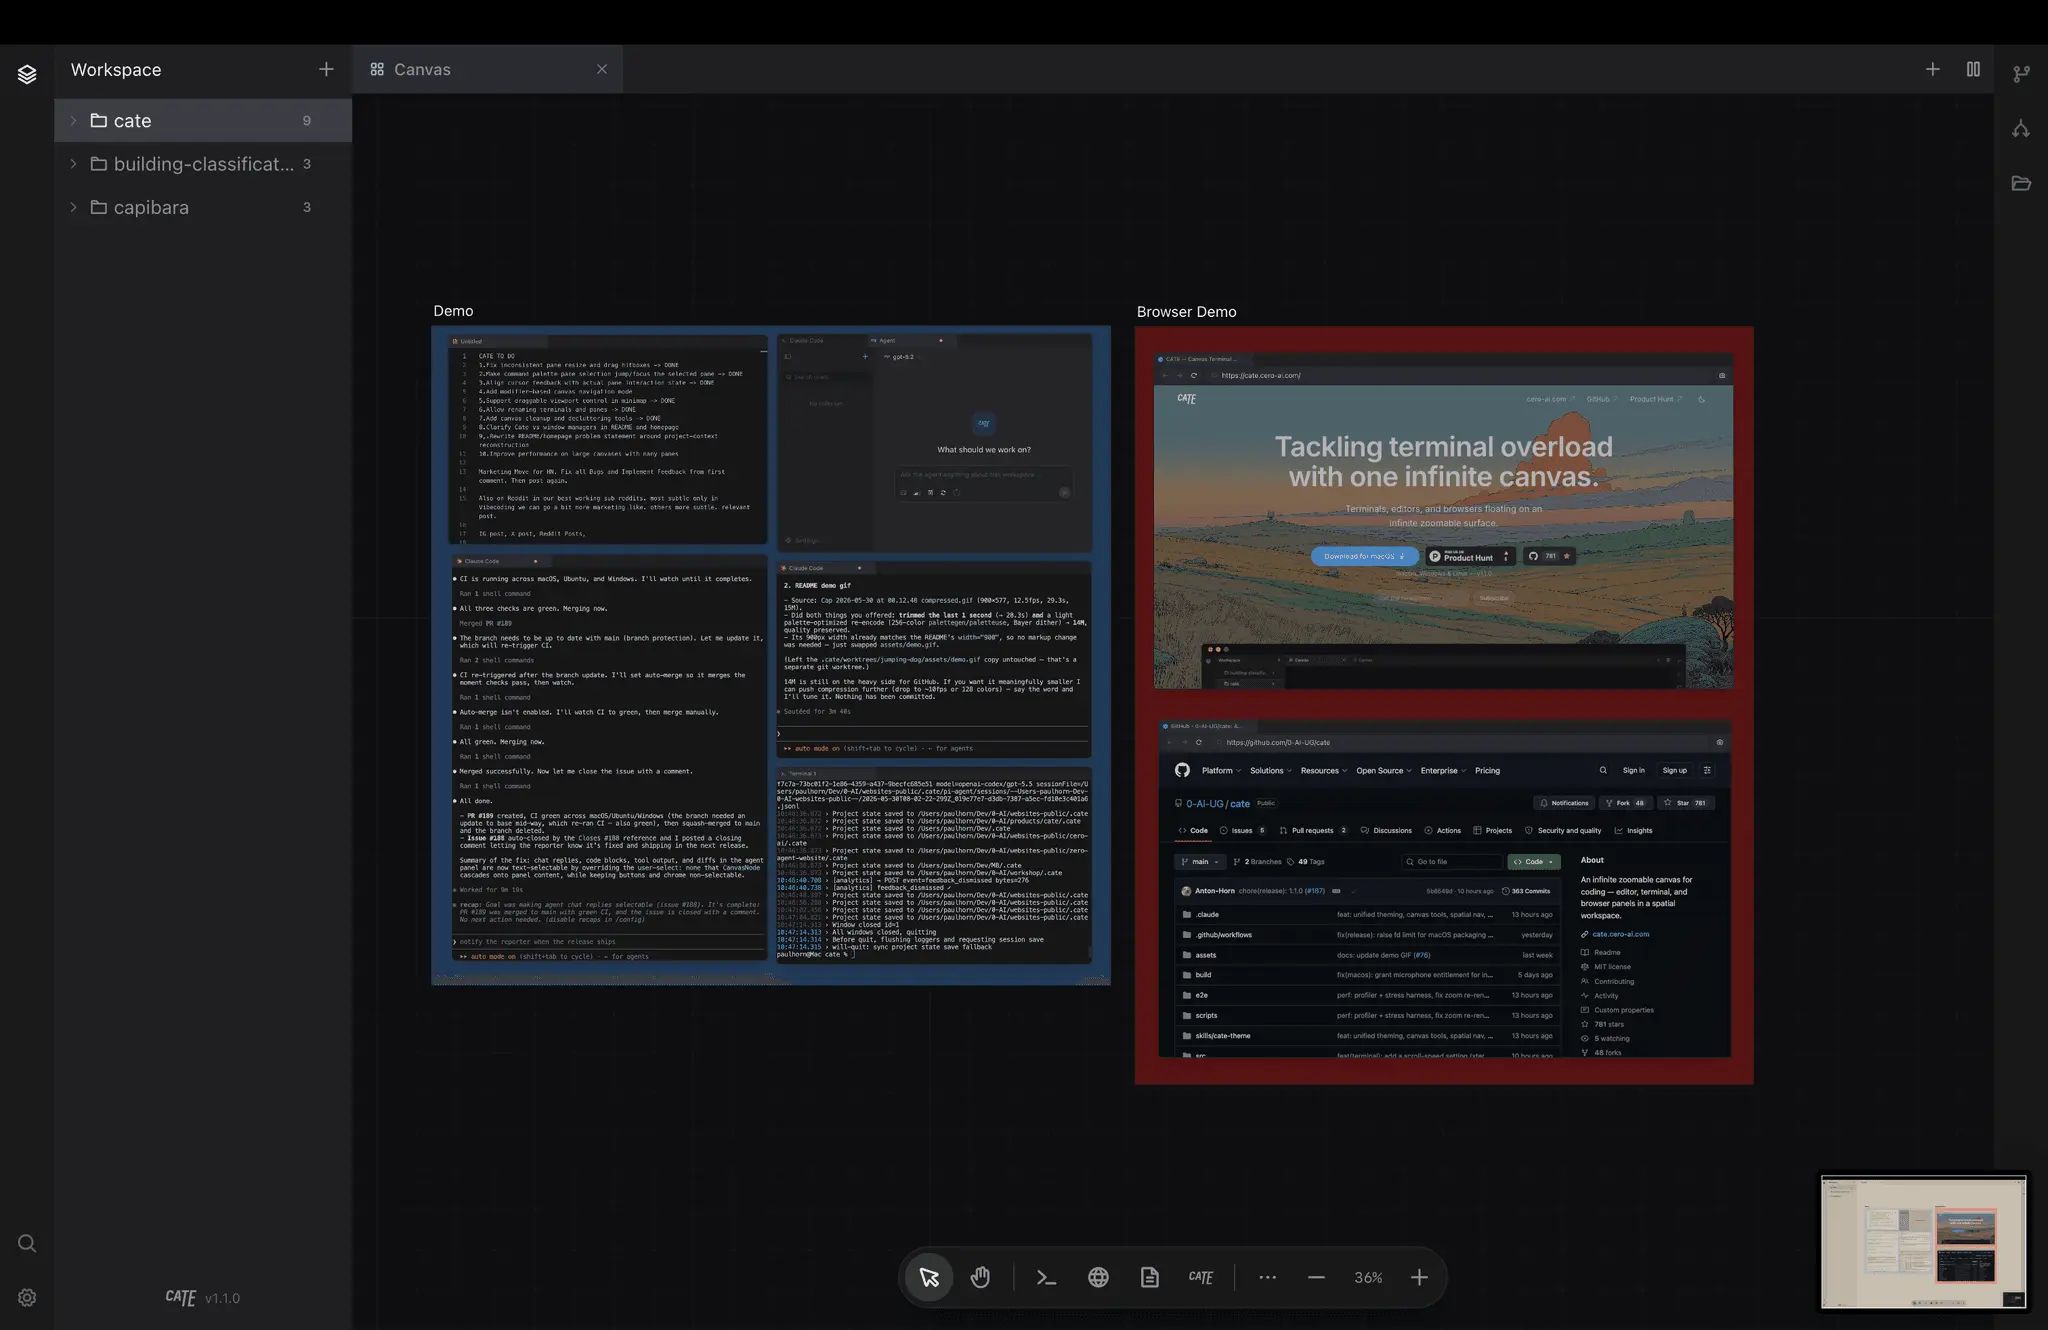
Task: Click the GitHub header search icon
Action: pos(1603,770)
